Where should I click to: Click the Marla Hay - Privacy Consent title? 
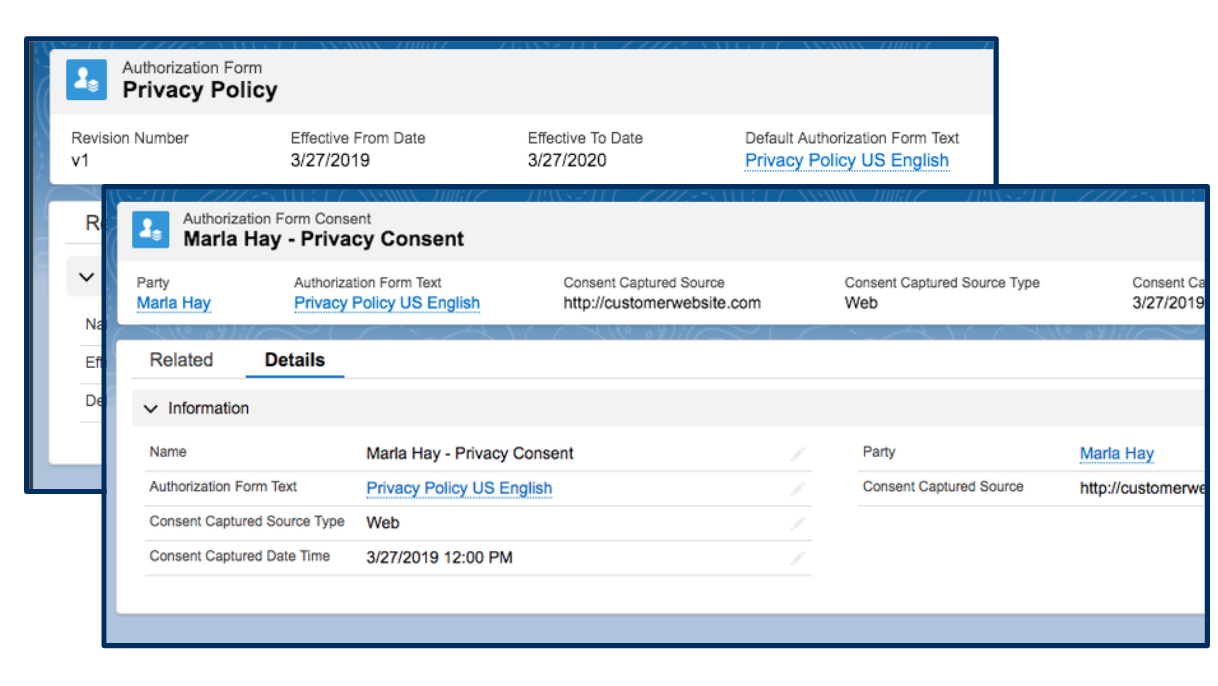[x=323, y=240]
